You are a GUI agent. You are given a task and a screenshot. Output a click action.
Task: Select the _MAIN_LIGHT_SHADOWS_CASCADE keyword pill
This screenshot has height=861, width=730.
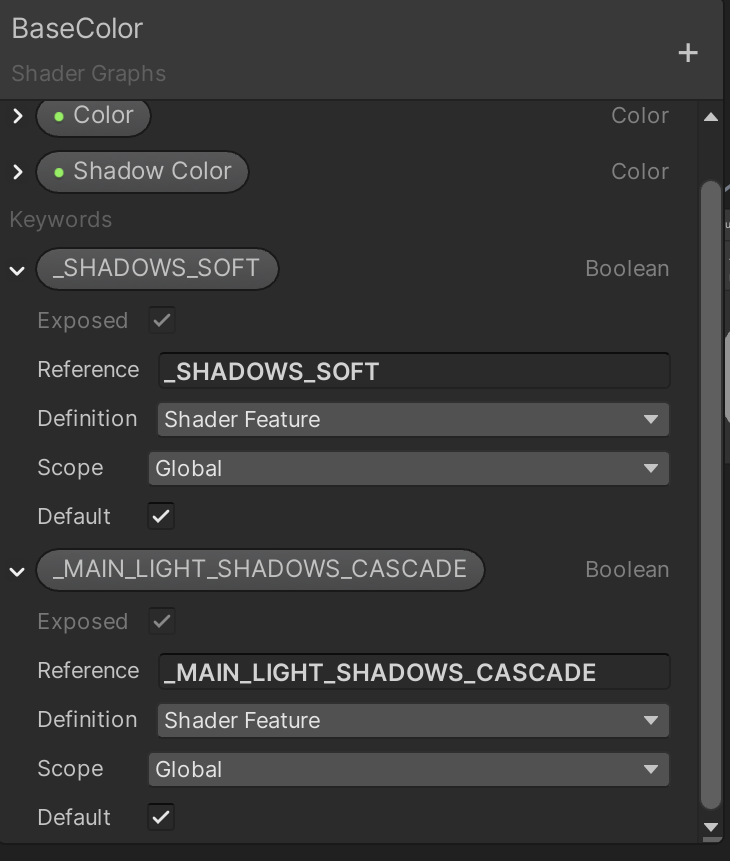(x=259, y=570)
